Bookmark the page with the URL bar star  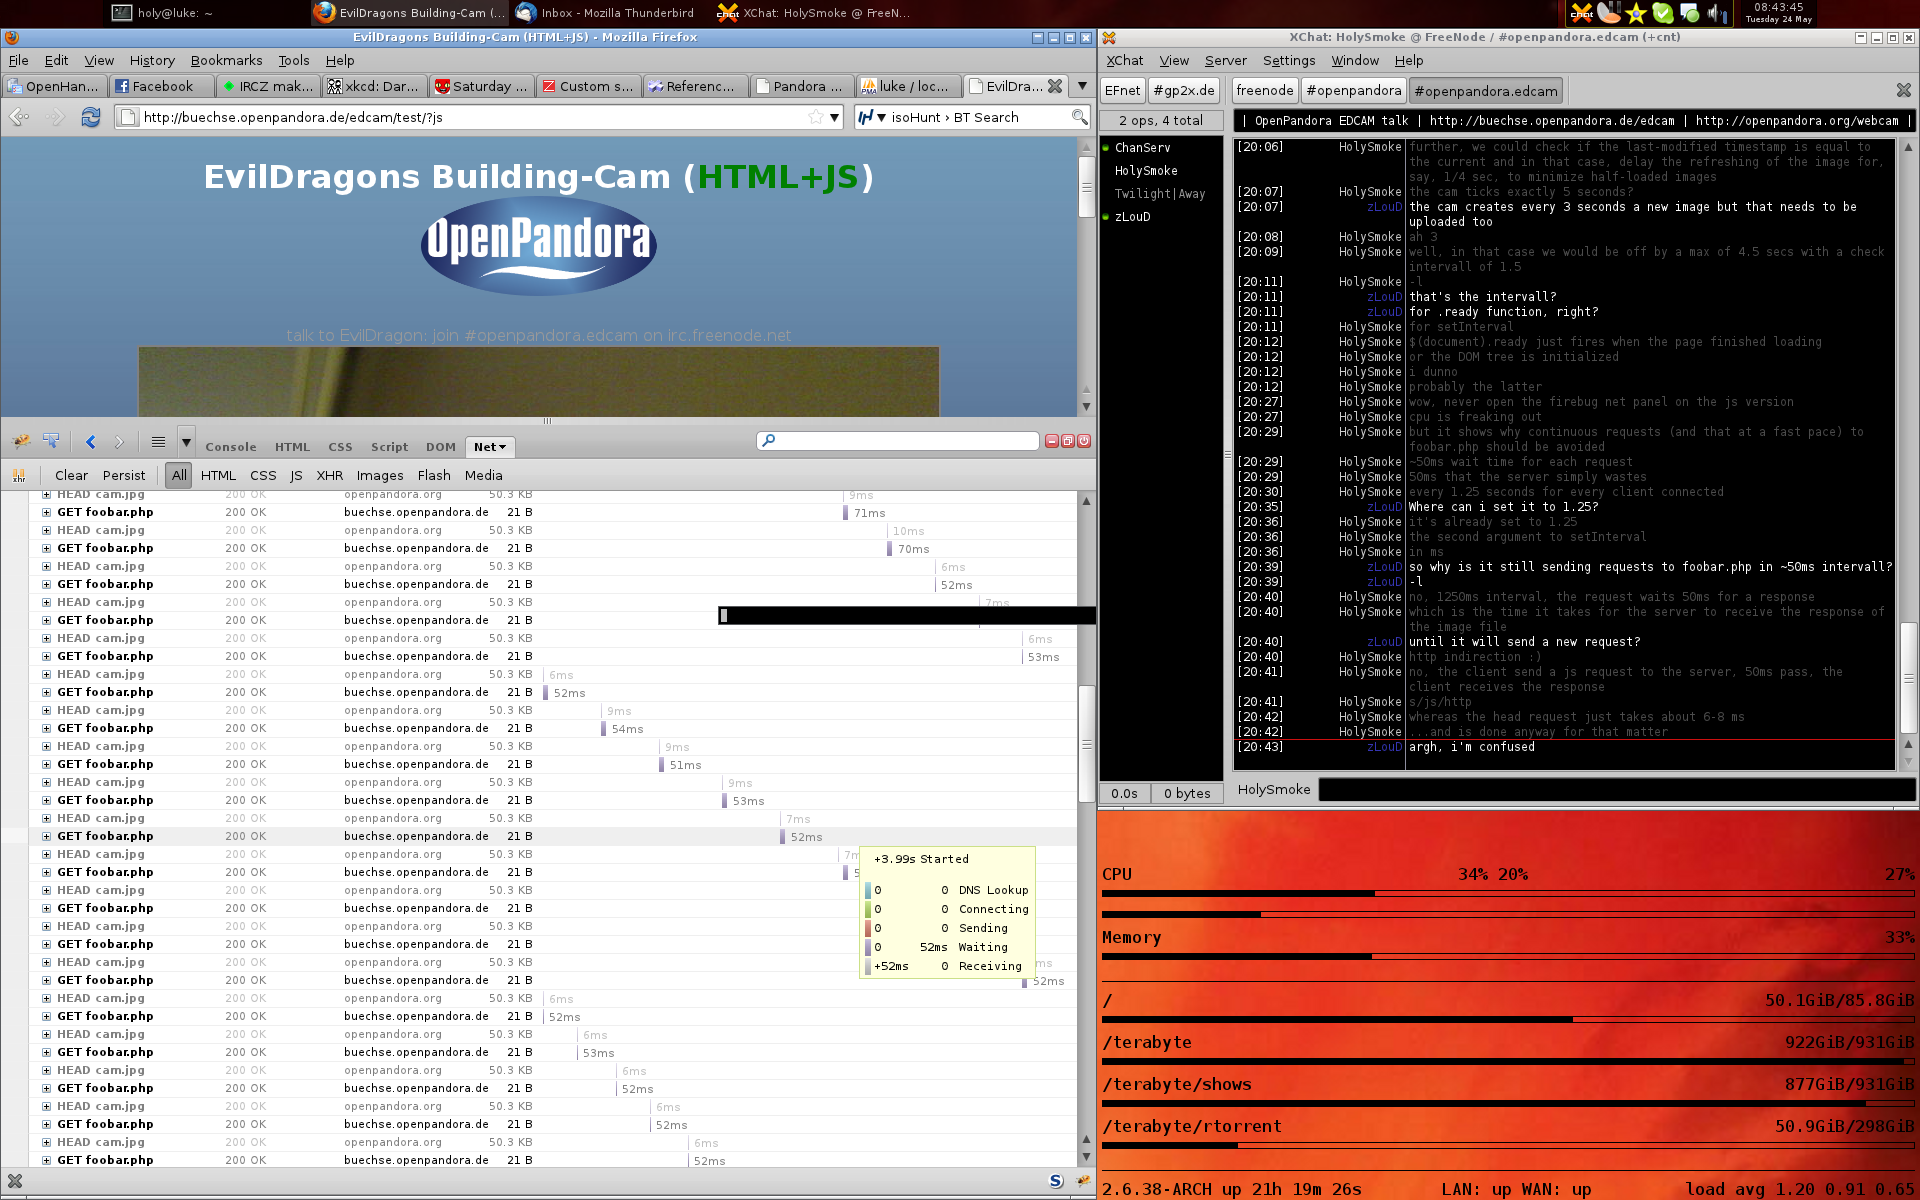tap(816, 117)
